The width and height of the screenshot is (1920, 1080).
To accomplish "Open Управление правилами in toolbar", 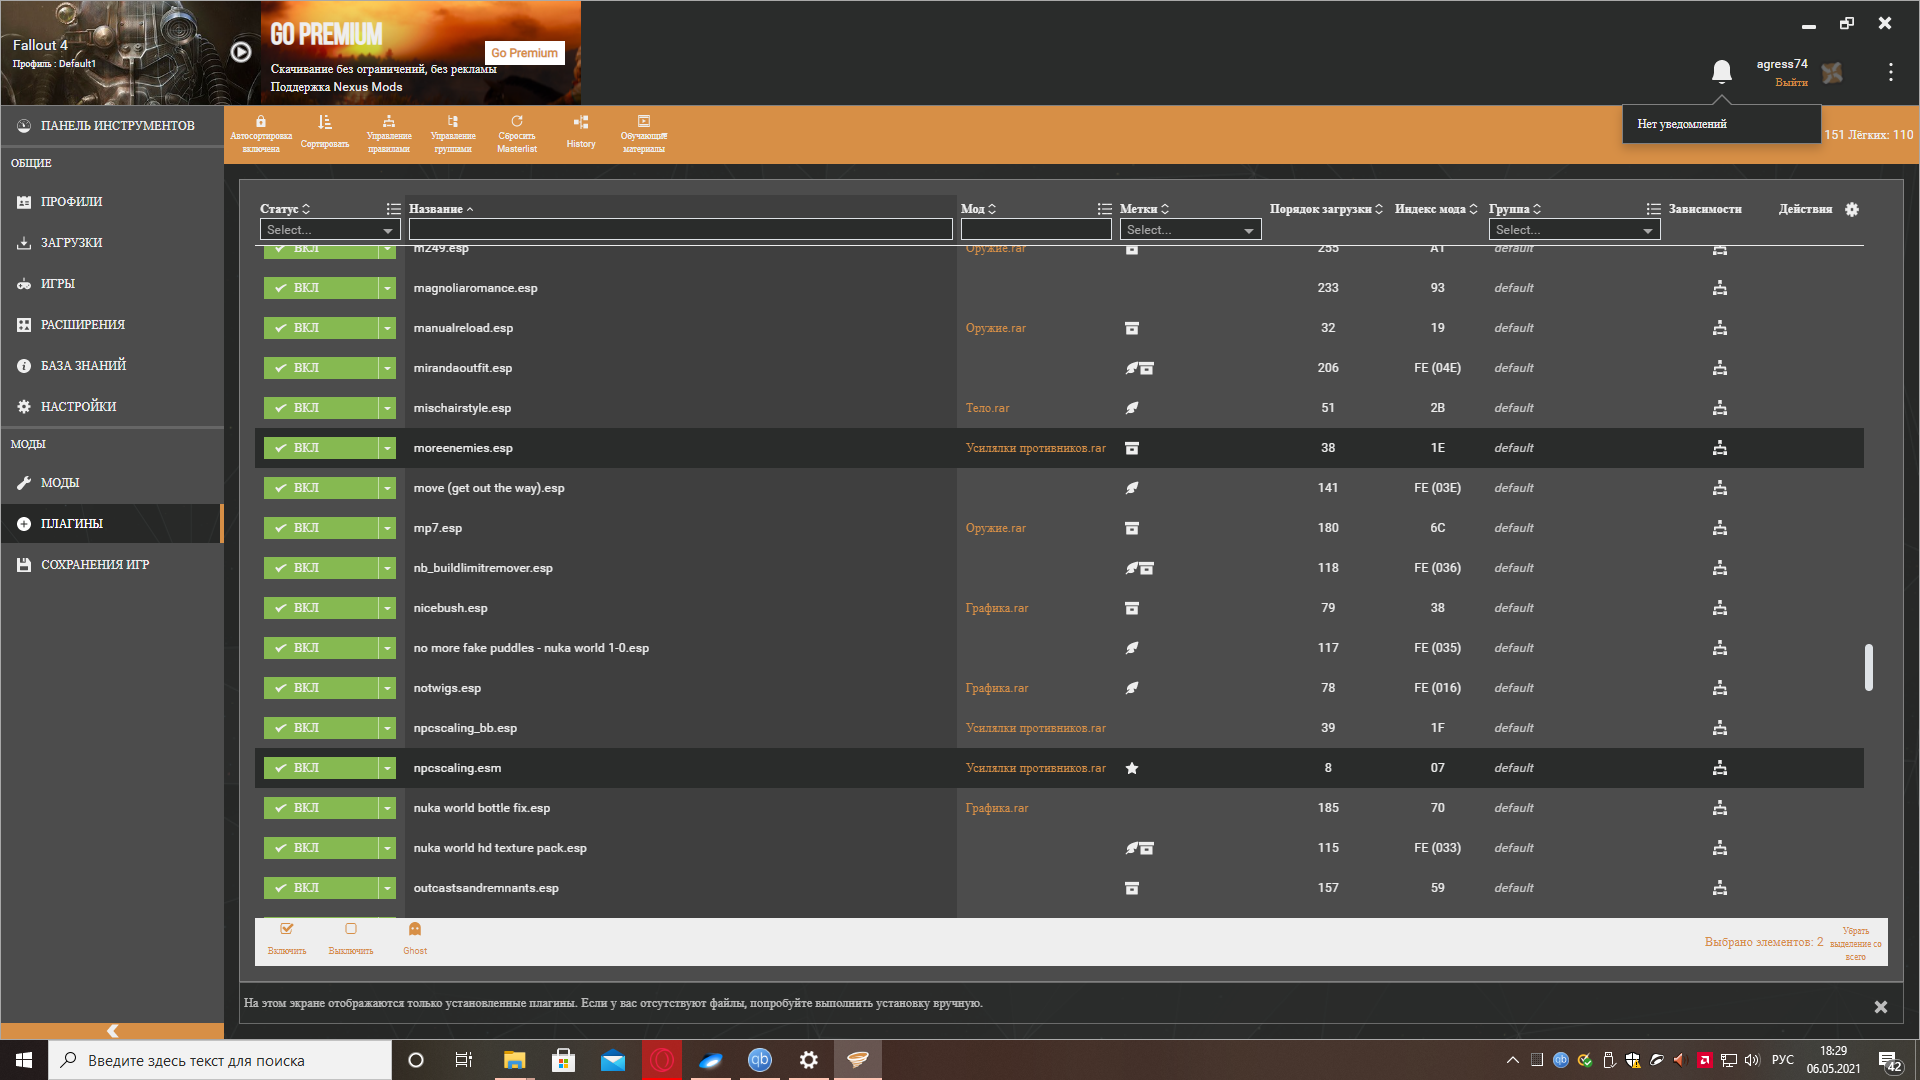I will pyautogui.click(x=389, y=133).
